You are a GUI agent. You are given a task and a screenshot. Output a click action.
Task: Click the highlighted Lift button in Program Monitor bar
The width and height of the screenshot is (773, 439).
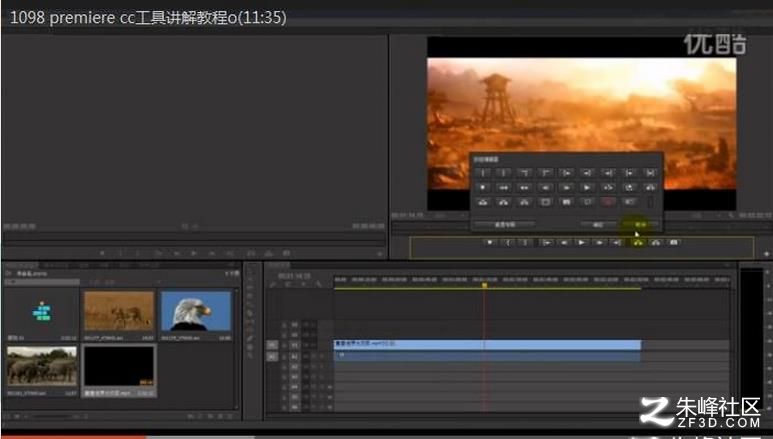tap(638, 242)
